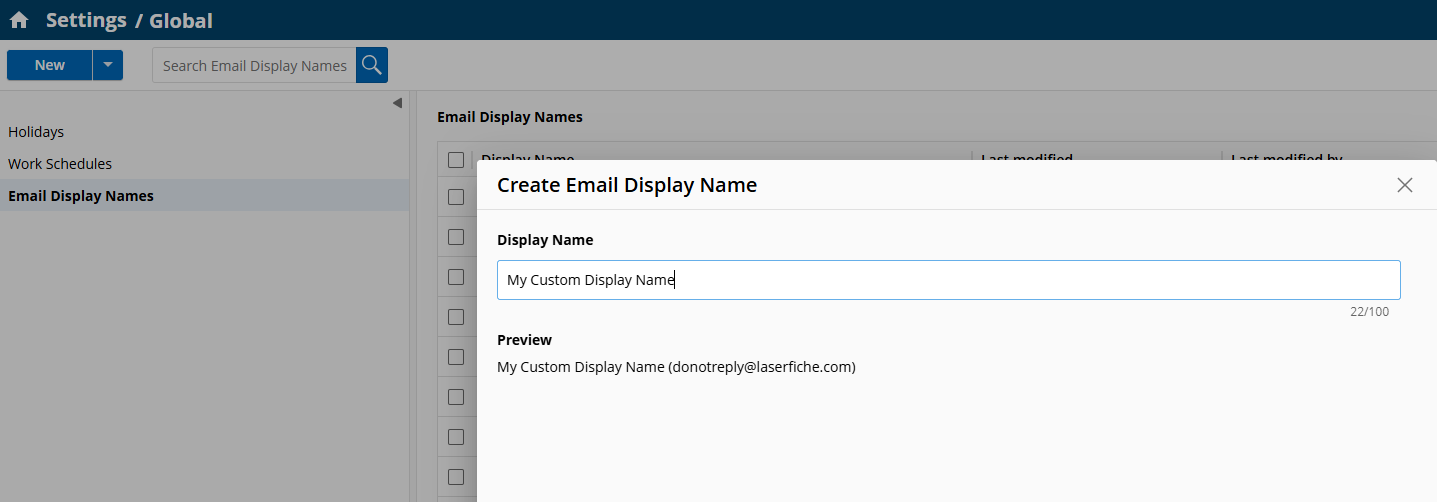Image resolution: width=1437 pixels, height=502 pixels.
Task: Click the home icon in header
Action: (x=19, y=20)
